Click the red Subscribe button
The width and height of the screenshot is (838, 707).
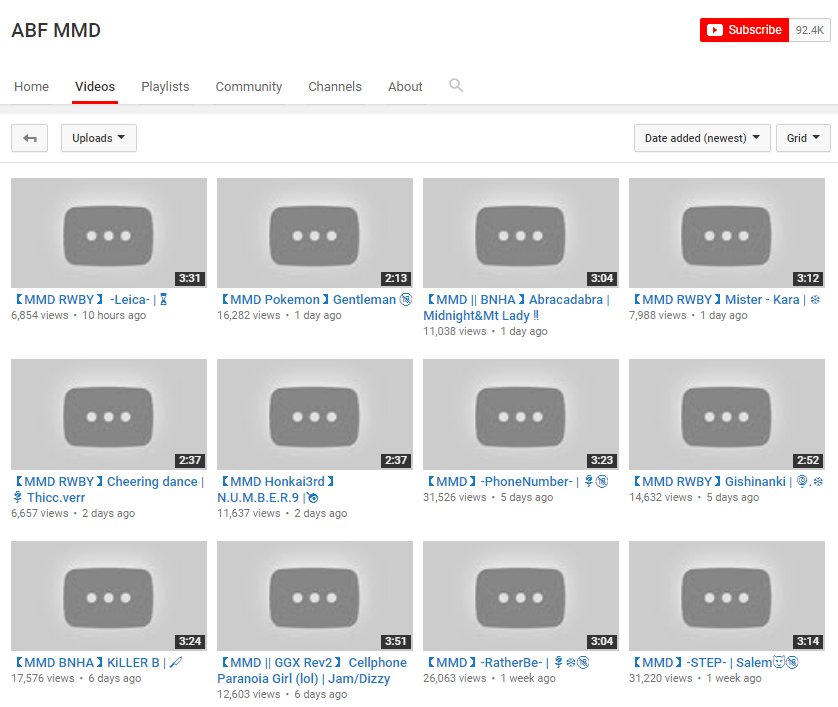pos(744,30)
